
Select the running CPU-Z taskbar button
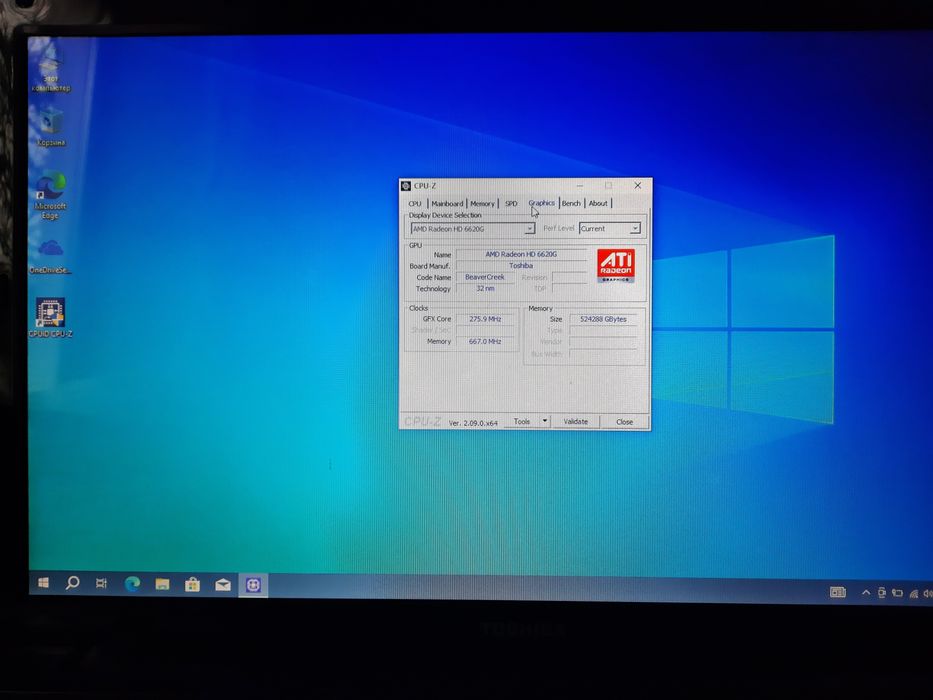pyautogui.click(x=253, y=586)
